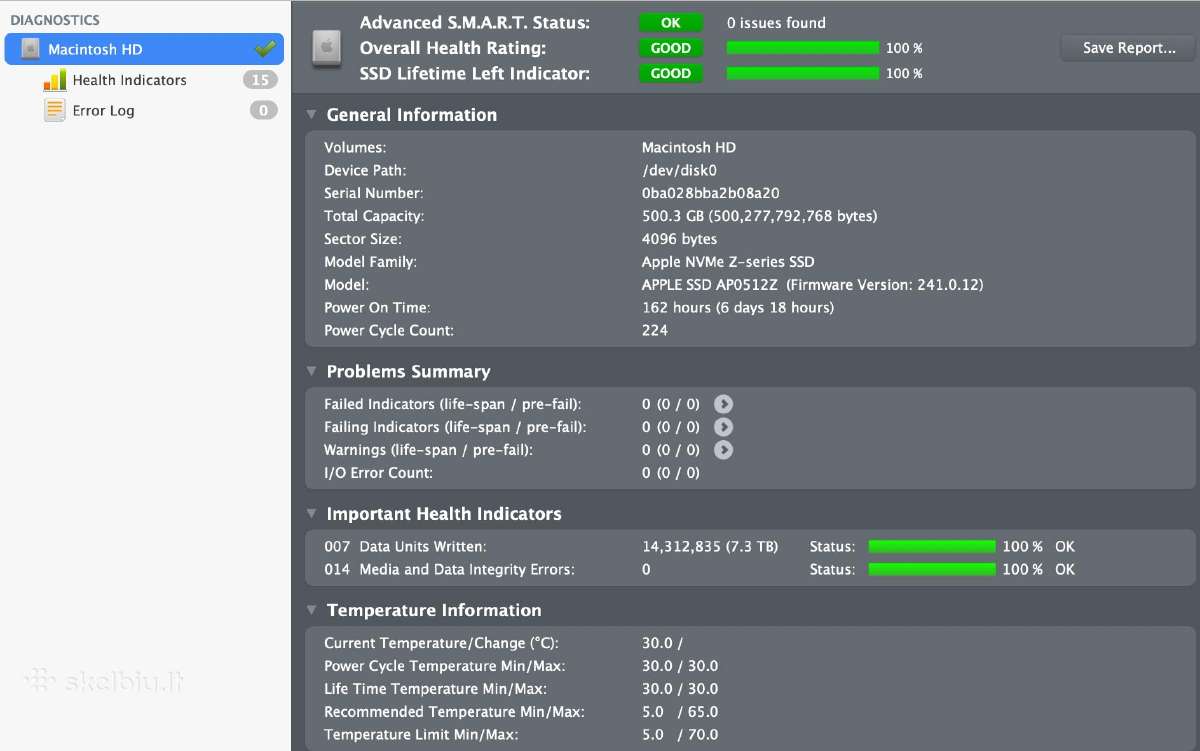Click the Health Indicators count badge 15
1200x751 pixels.
tap(260, 80)
